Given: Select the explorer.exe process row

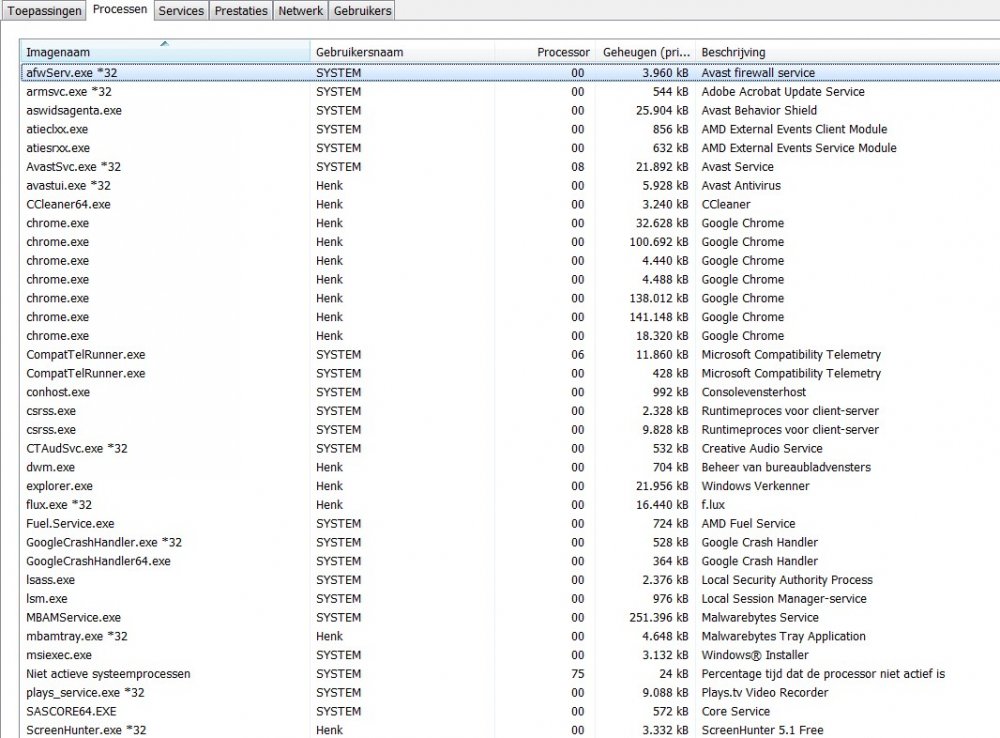Looking at the screenshot, I should click(59, 486).
